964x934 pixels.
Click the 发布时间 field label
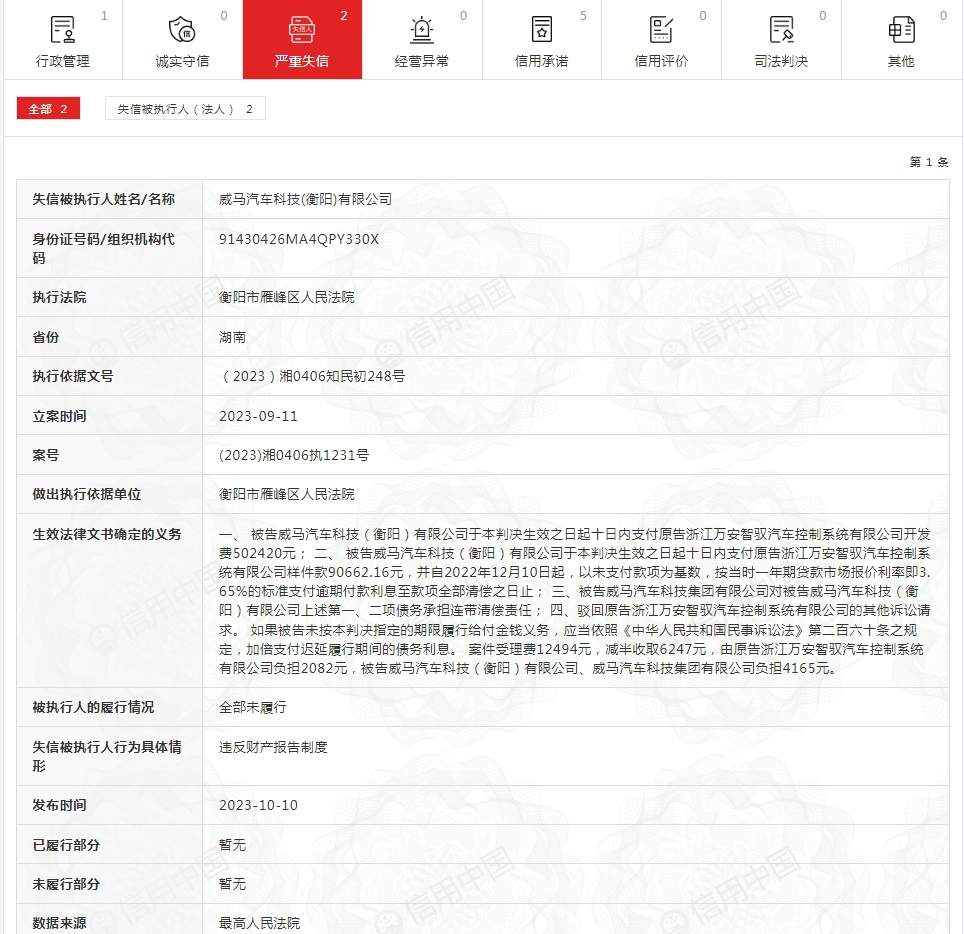[x=59, y=805]
